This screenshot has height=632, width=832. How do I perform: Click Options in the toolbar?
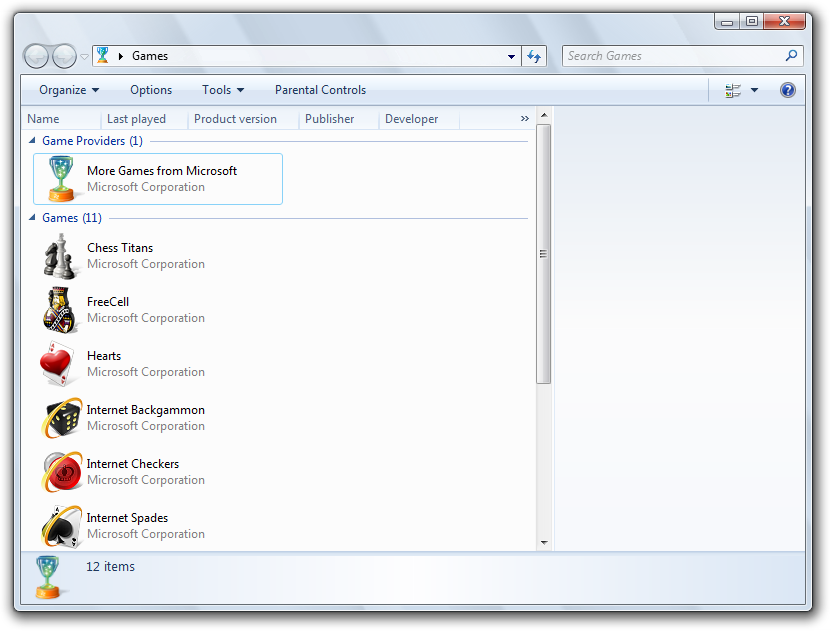point(151,90)
